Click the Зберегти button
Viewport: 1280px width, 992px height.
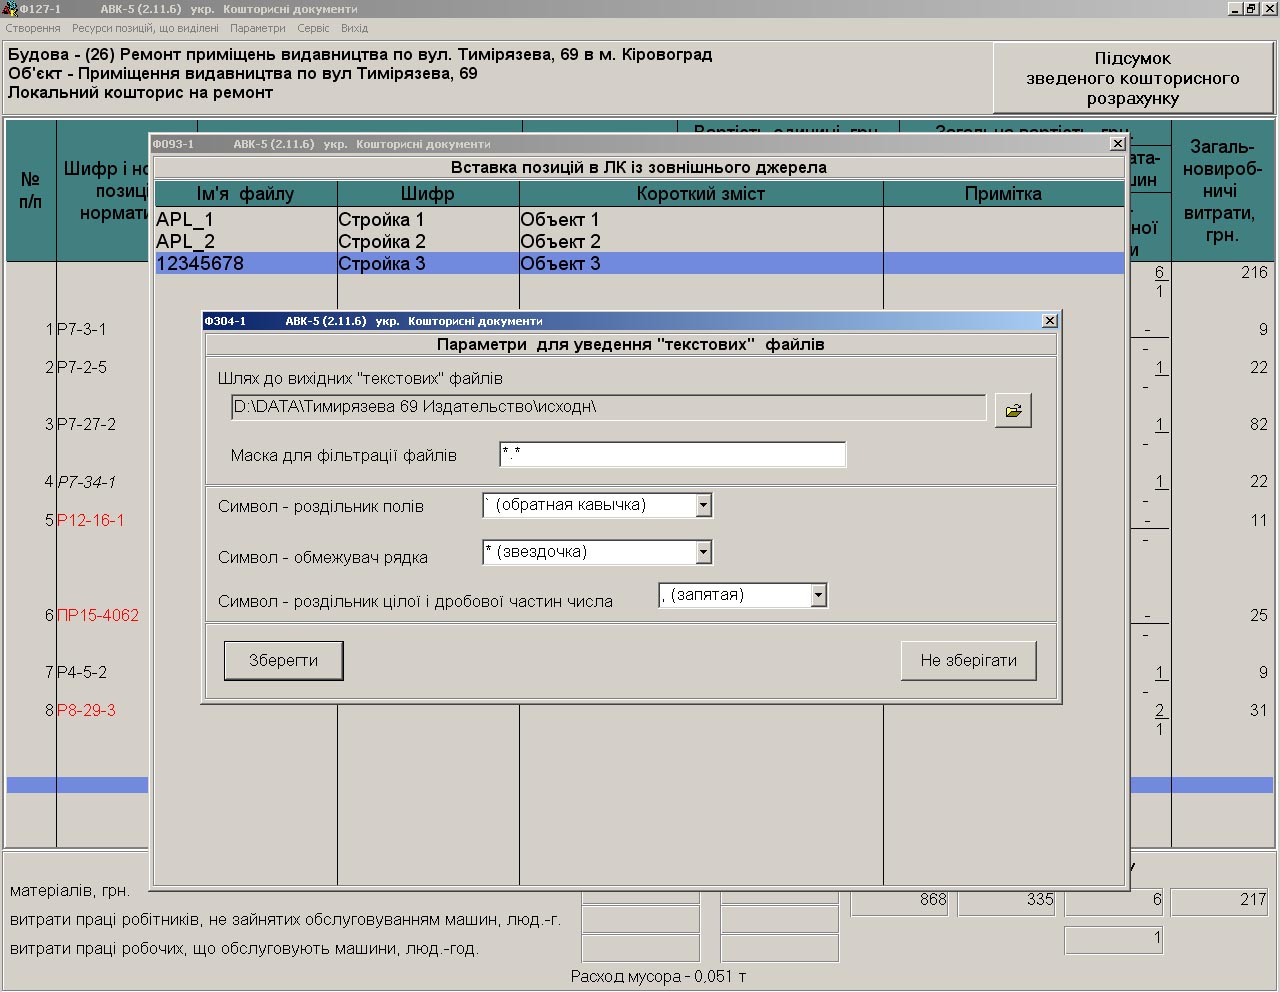283,661
